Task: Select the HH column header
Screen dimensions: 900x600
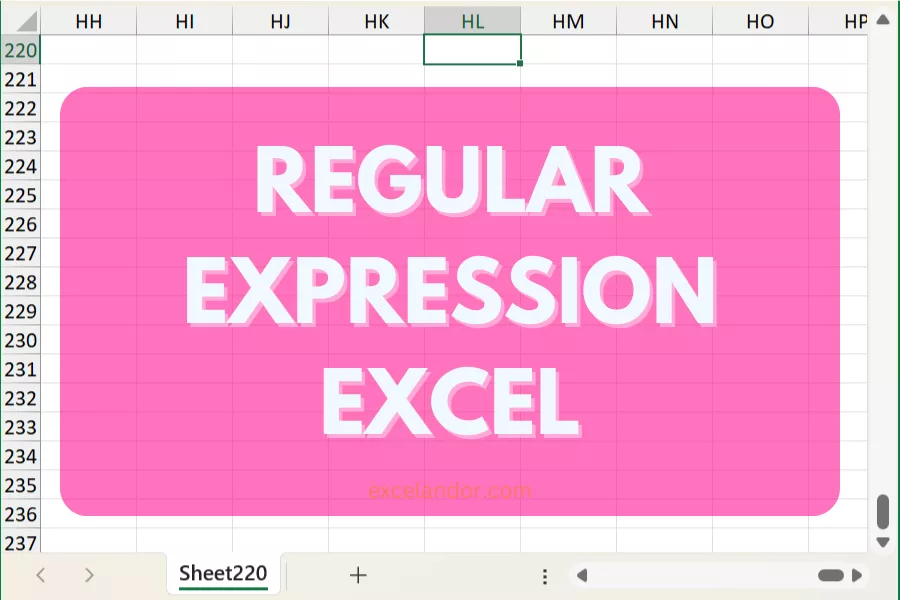Action: pos(88,20)
